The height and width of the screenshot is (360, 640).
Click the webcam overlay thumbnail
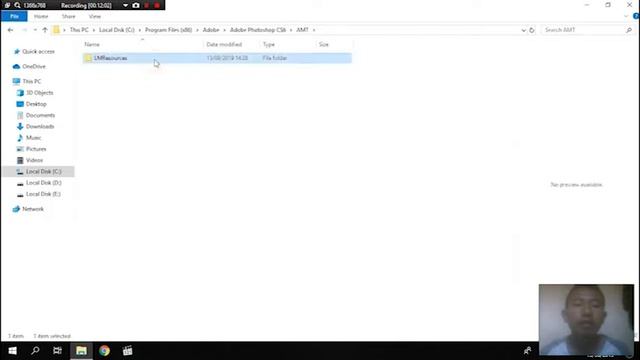pos(586,320)
